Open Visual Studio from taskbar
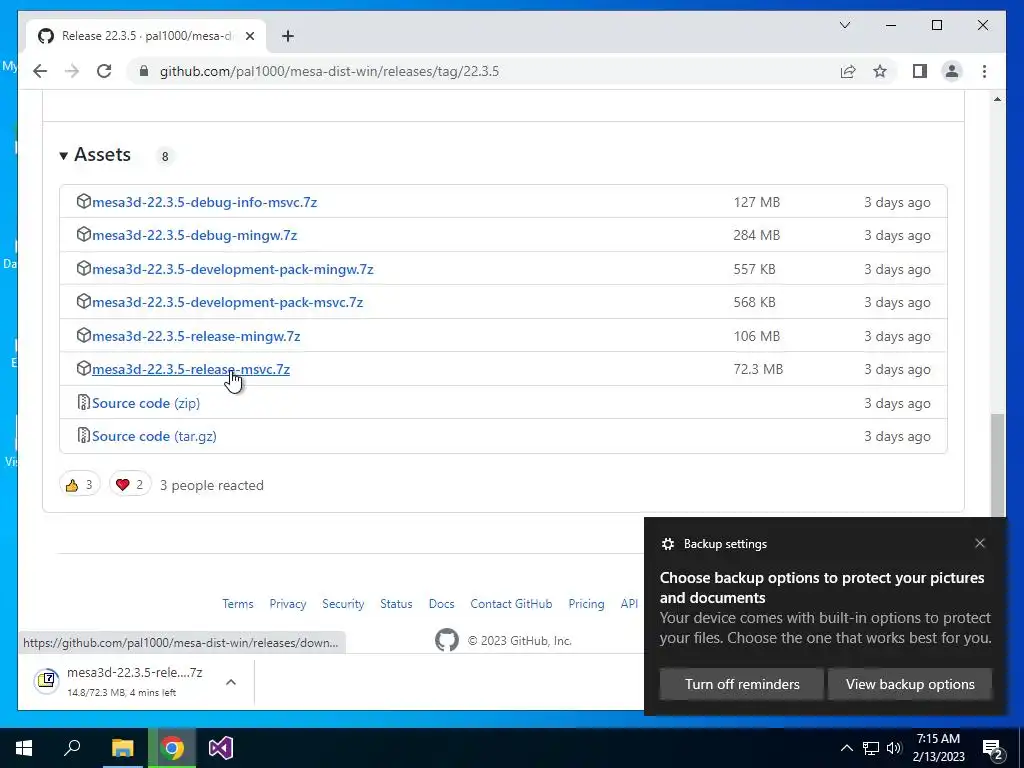Image resolution: width=1024 pixels, height=768 pixels. (221, 748)
